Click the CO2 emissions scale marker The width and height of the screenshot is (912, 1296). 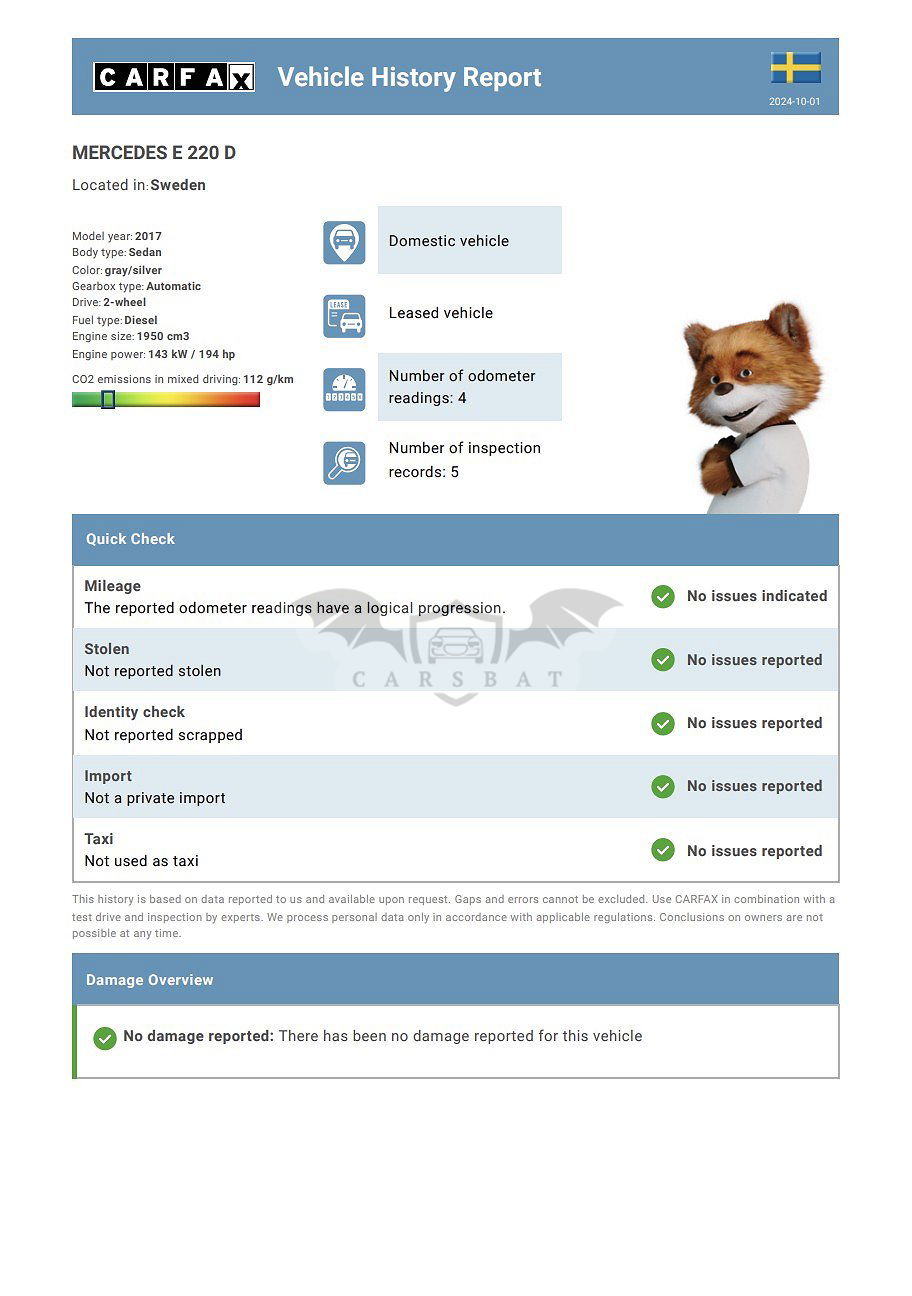(x=108, y=400)
